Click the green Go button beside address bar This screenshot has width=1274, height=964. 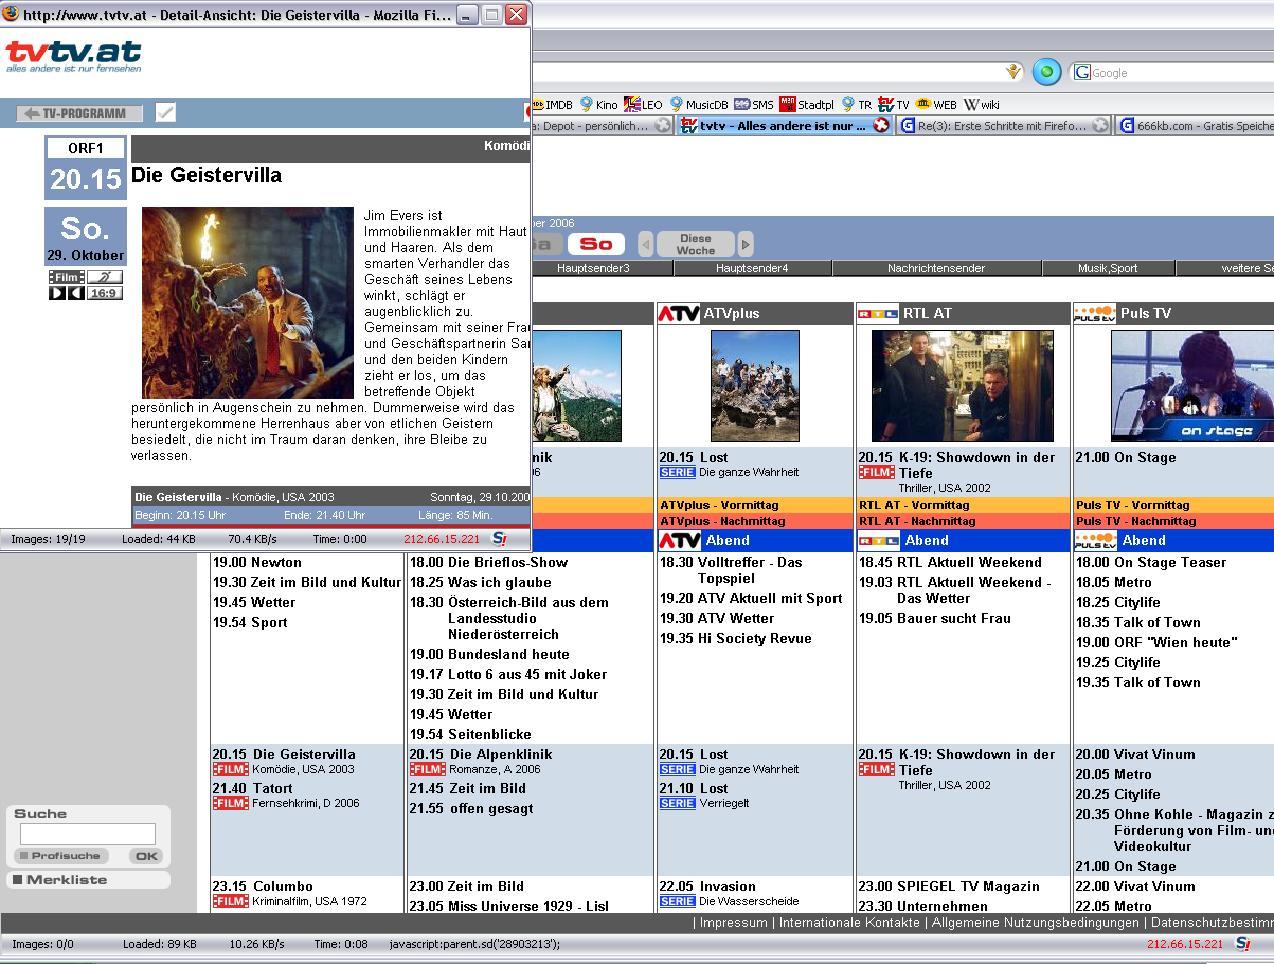pyautogui.click(x=1046, y=72)
